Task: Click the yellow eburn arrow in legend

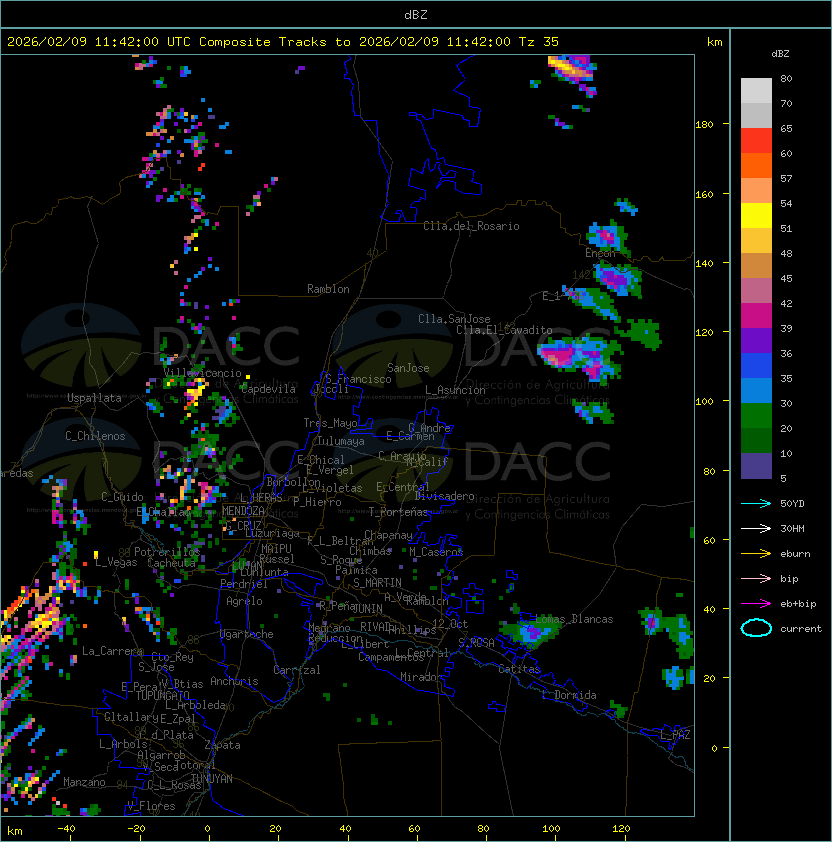Action: [x=756, y=554]
